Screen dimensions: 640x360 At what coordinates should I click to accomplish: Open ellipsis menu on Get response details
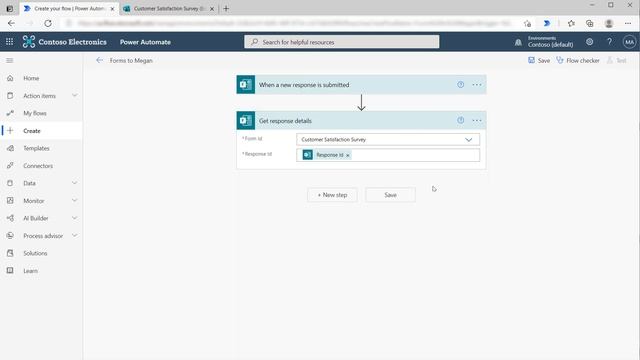click(477, 120)
